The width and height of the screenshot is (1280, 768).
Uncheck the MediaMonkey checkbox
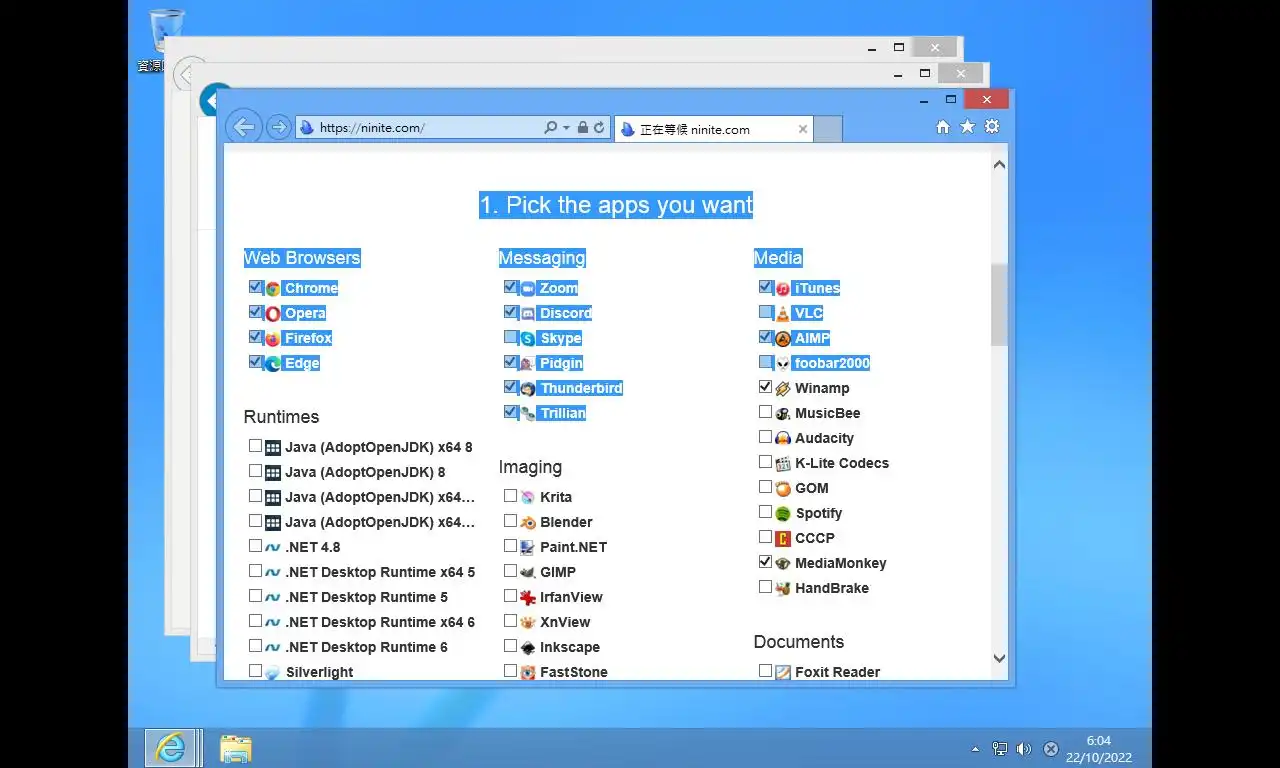tap(766, 562)
